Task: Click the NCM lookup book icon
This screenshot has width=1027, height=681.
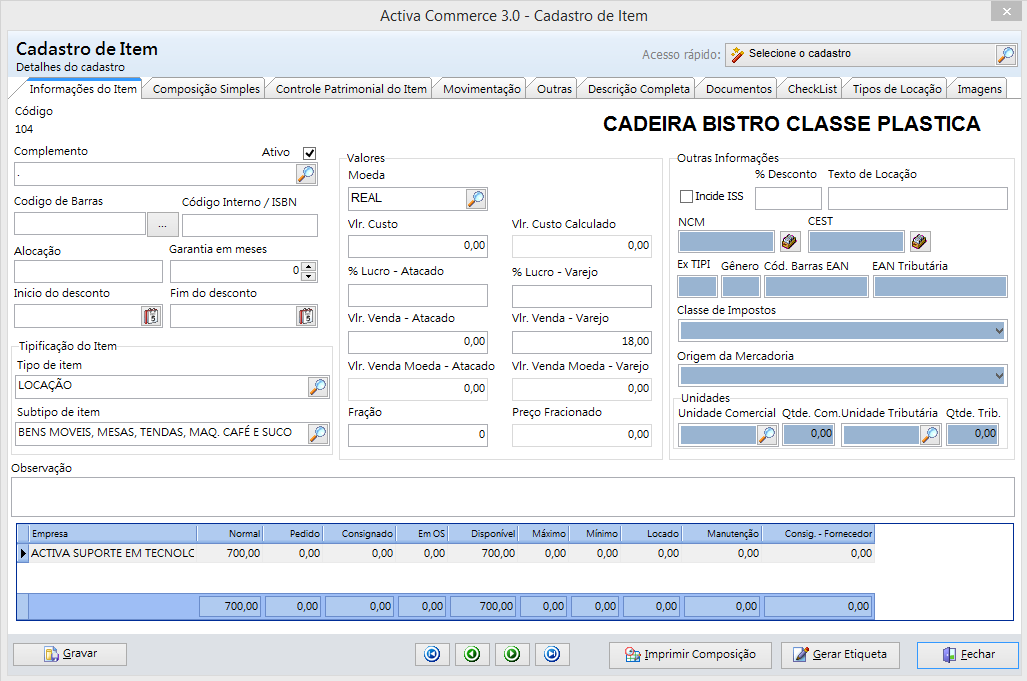Action: coord(789,241)
